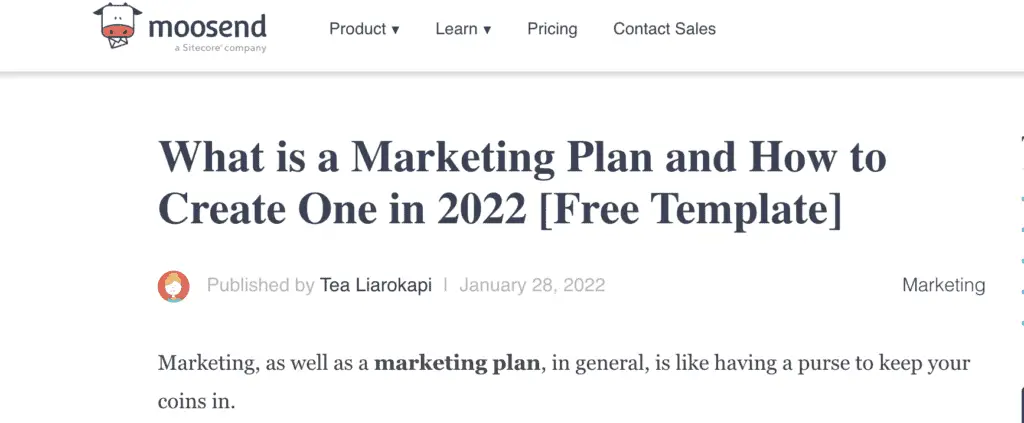This screenshot has width=1024, height=423.
Task: Select the Marketing category link
Action: [x=944, y=285]
